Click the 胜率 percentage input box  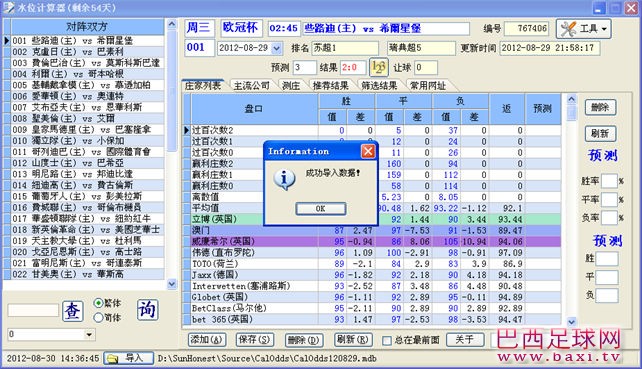click(x=609, y=181)
